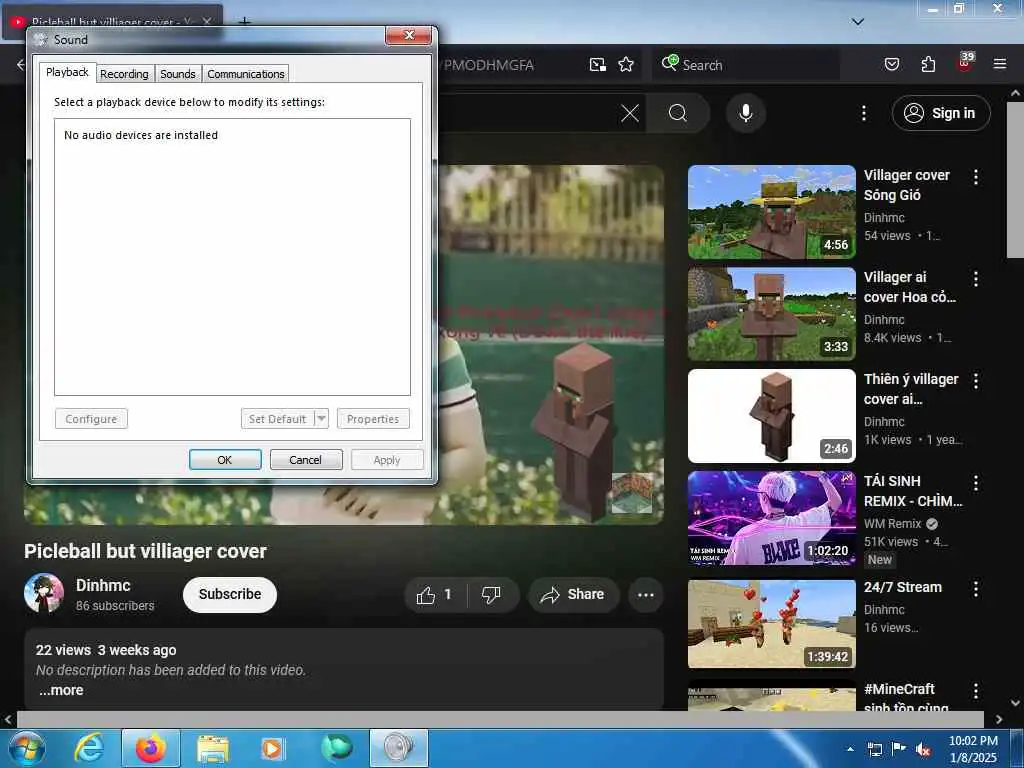Open options menu for 24/7 Stream
The height and width of the screenshot is (768, 1024).
pyautogui.click(x=975, y=589)
